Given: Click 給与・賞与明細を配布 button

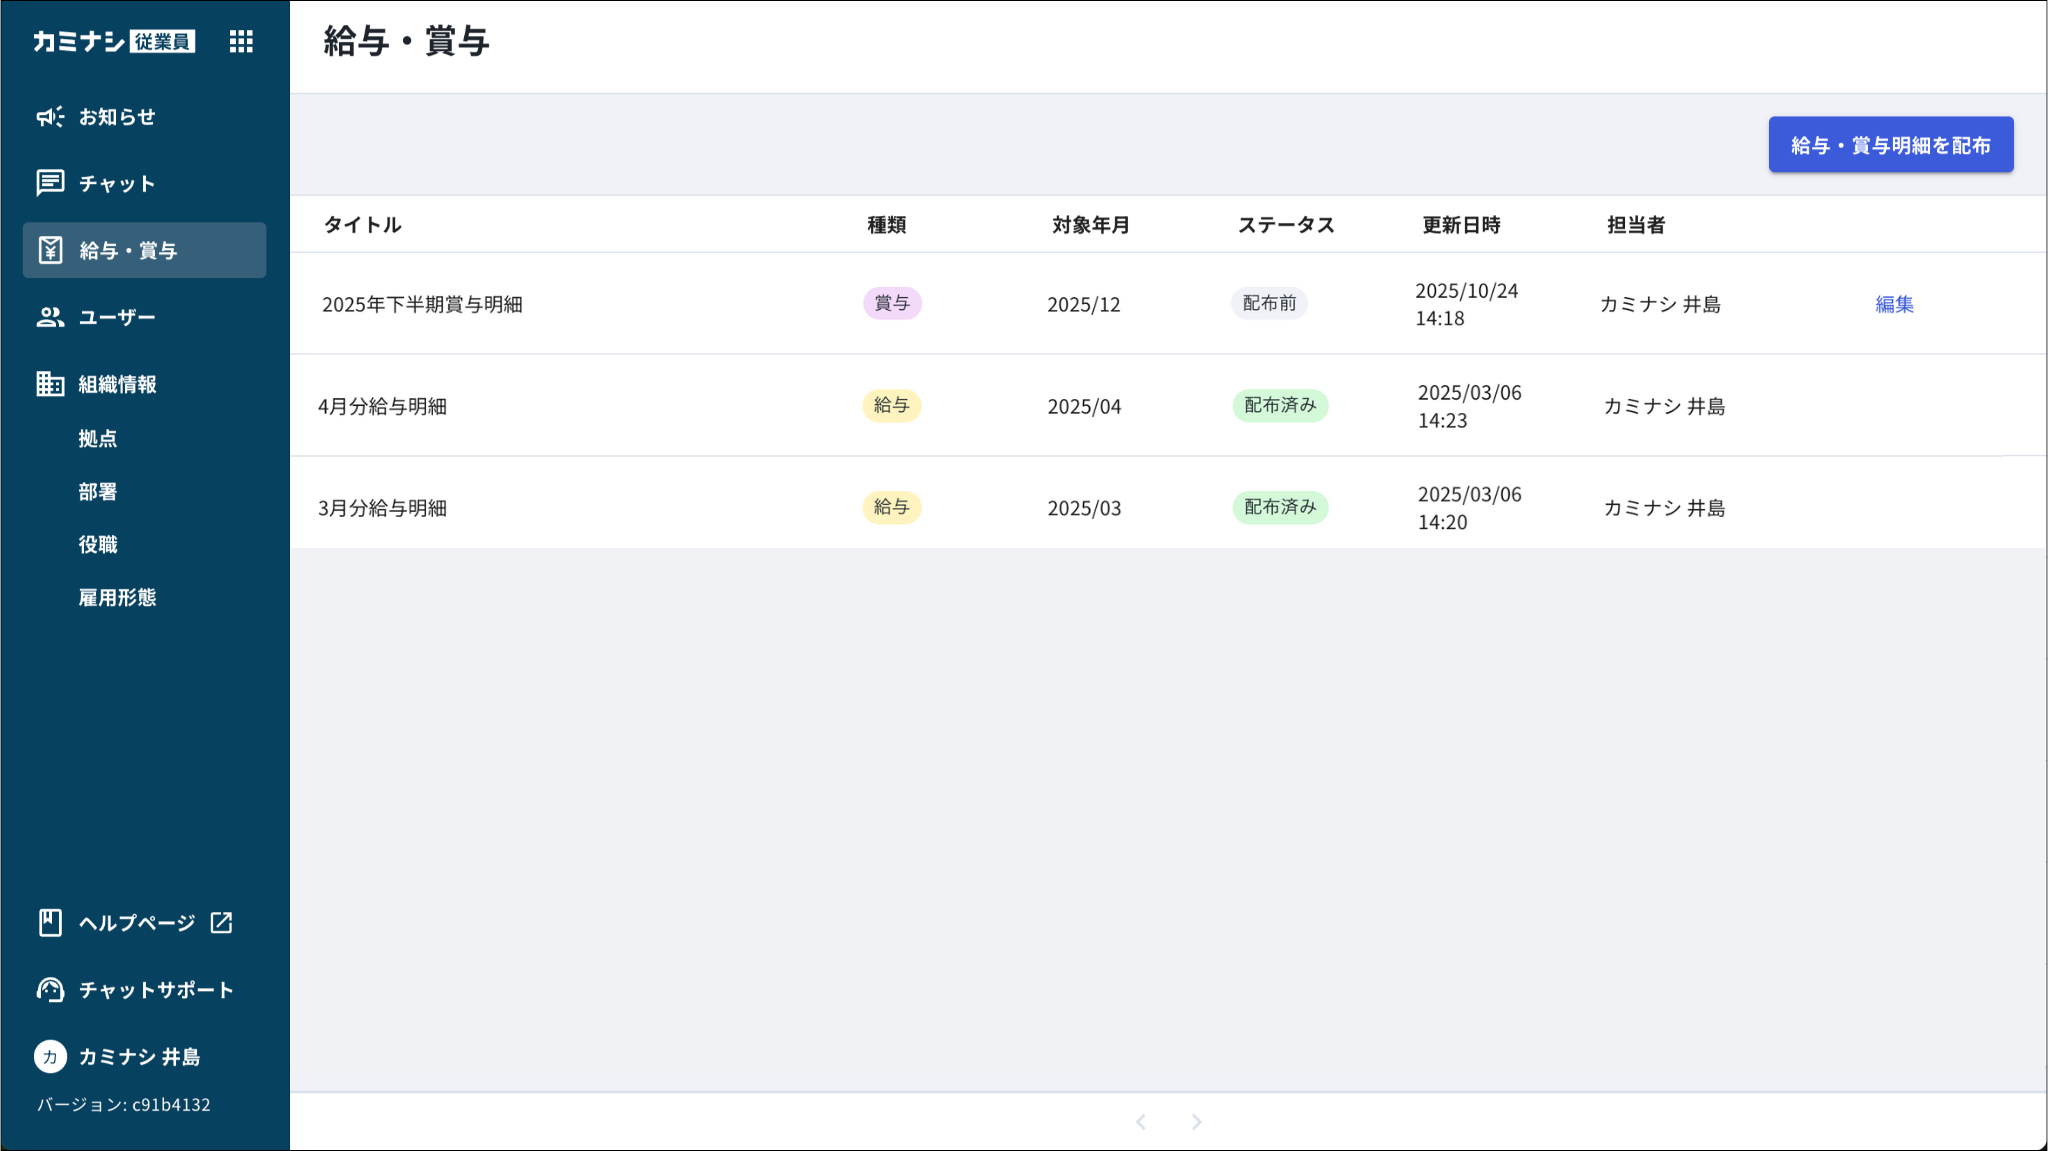Looking at the screenshot, I should pos(1890,145).
